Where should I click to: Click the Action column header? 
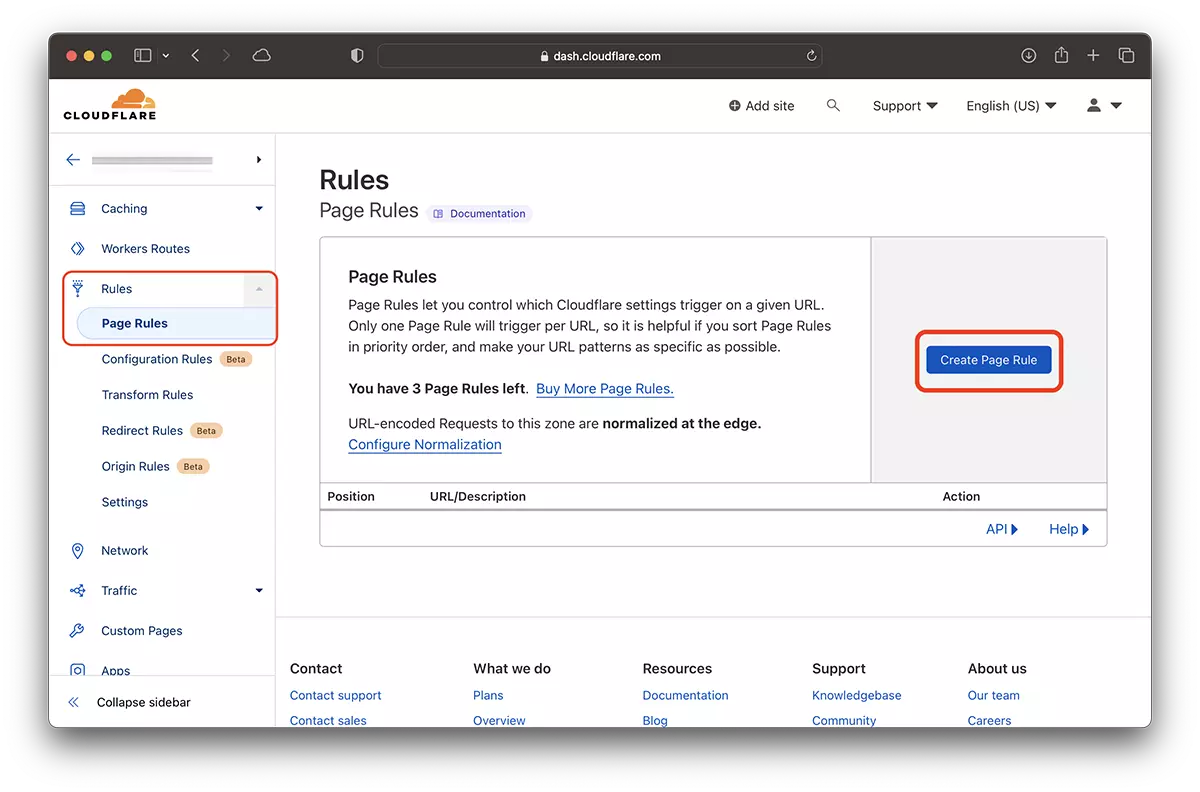coord(961,496)
